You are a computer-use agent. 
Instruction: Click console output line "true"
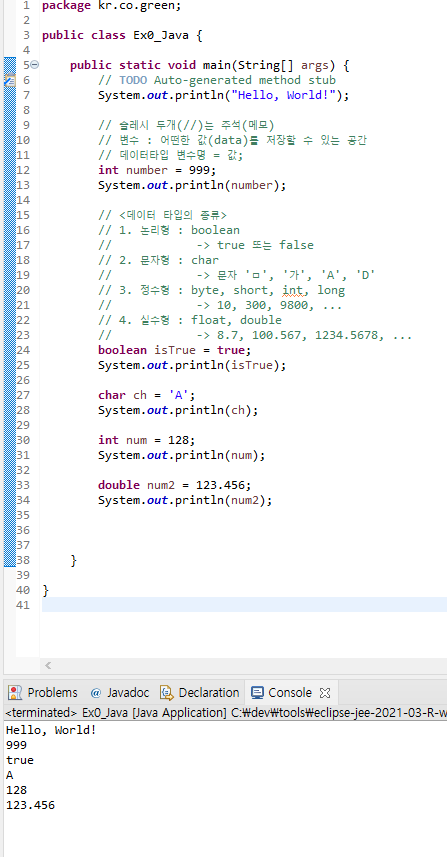pos(20,760)
